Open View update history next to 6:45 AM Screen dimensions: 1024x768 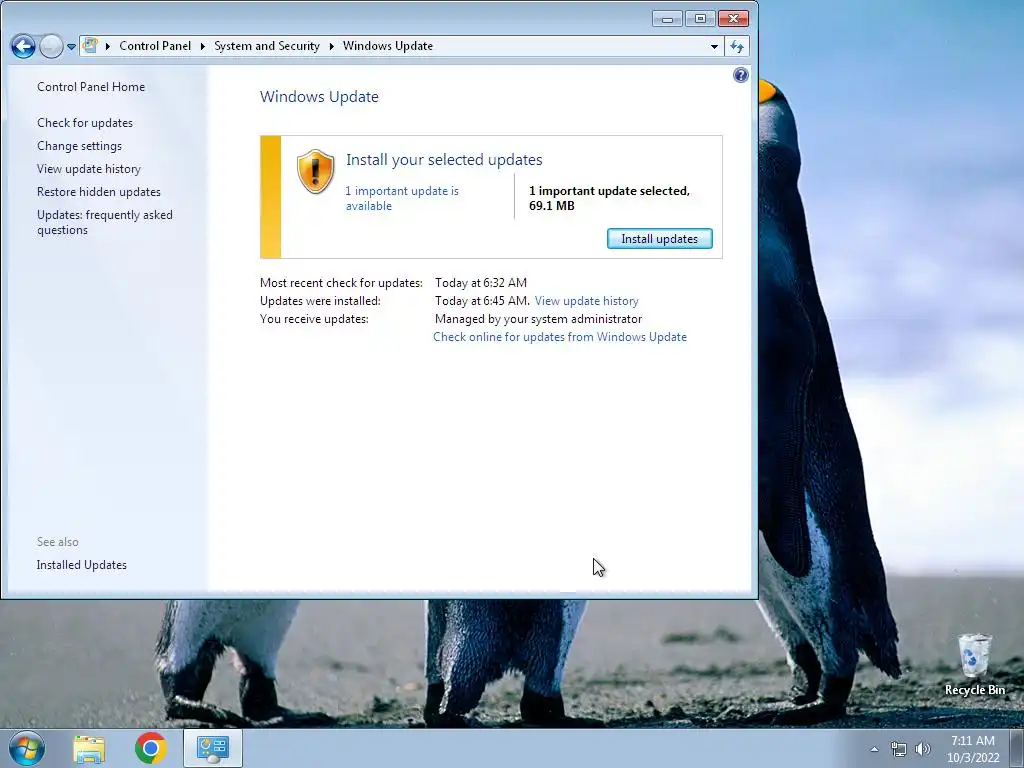point(586,301)
